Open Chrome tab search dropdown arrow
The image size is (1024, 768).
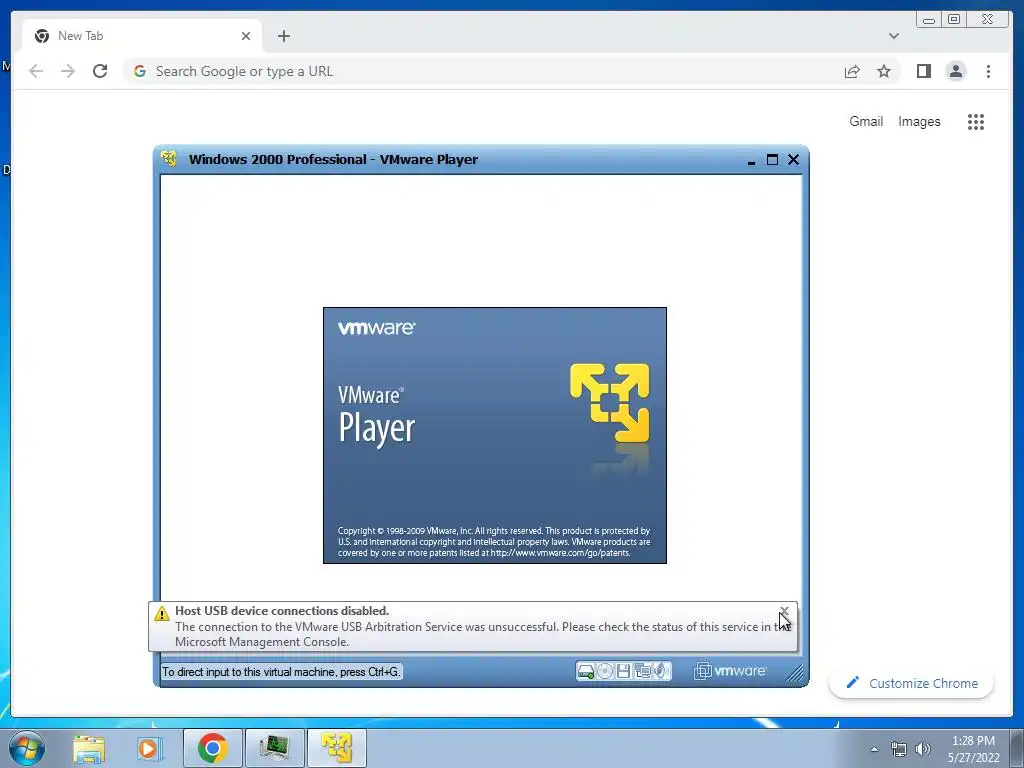click(x=894, y=36)
